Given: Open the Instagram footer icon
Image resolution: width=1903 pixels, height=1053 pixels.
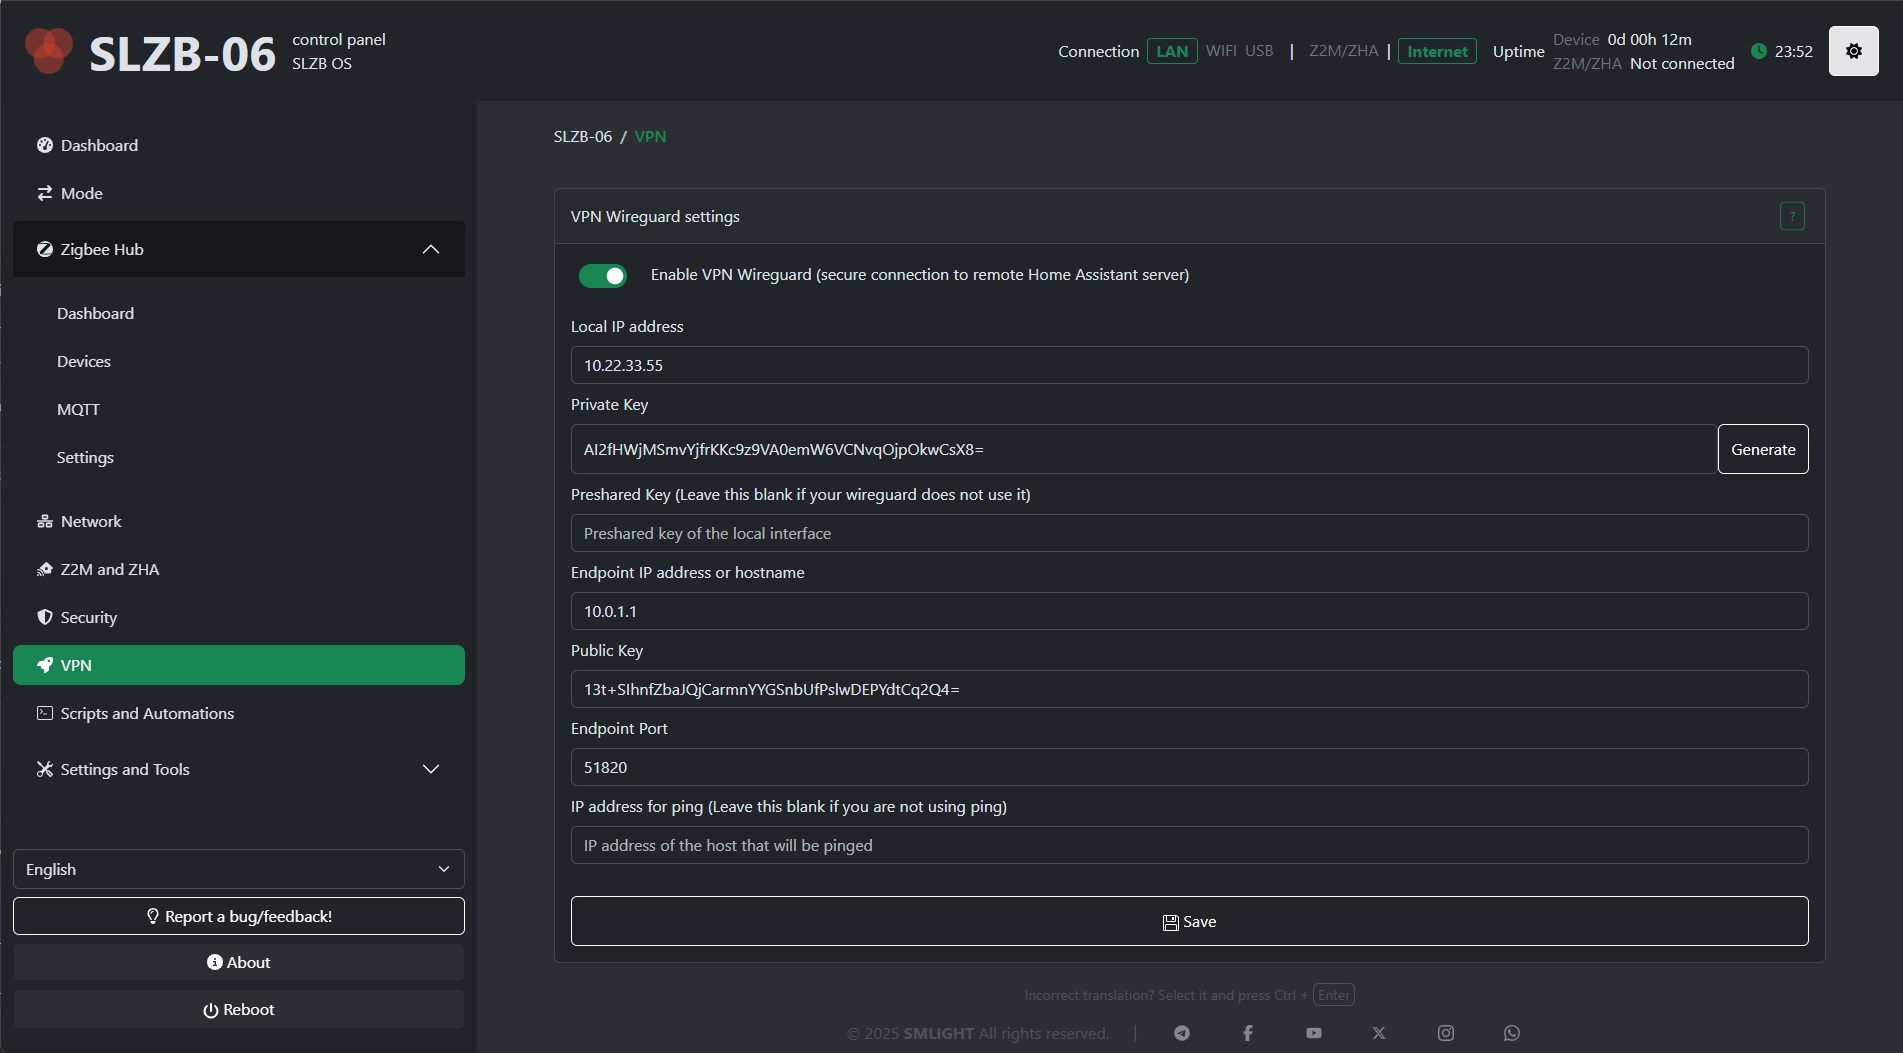Looking at the screenshot, I should [x=1445, y=1033].
